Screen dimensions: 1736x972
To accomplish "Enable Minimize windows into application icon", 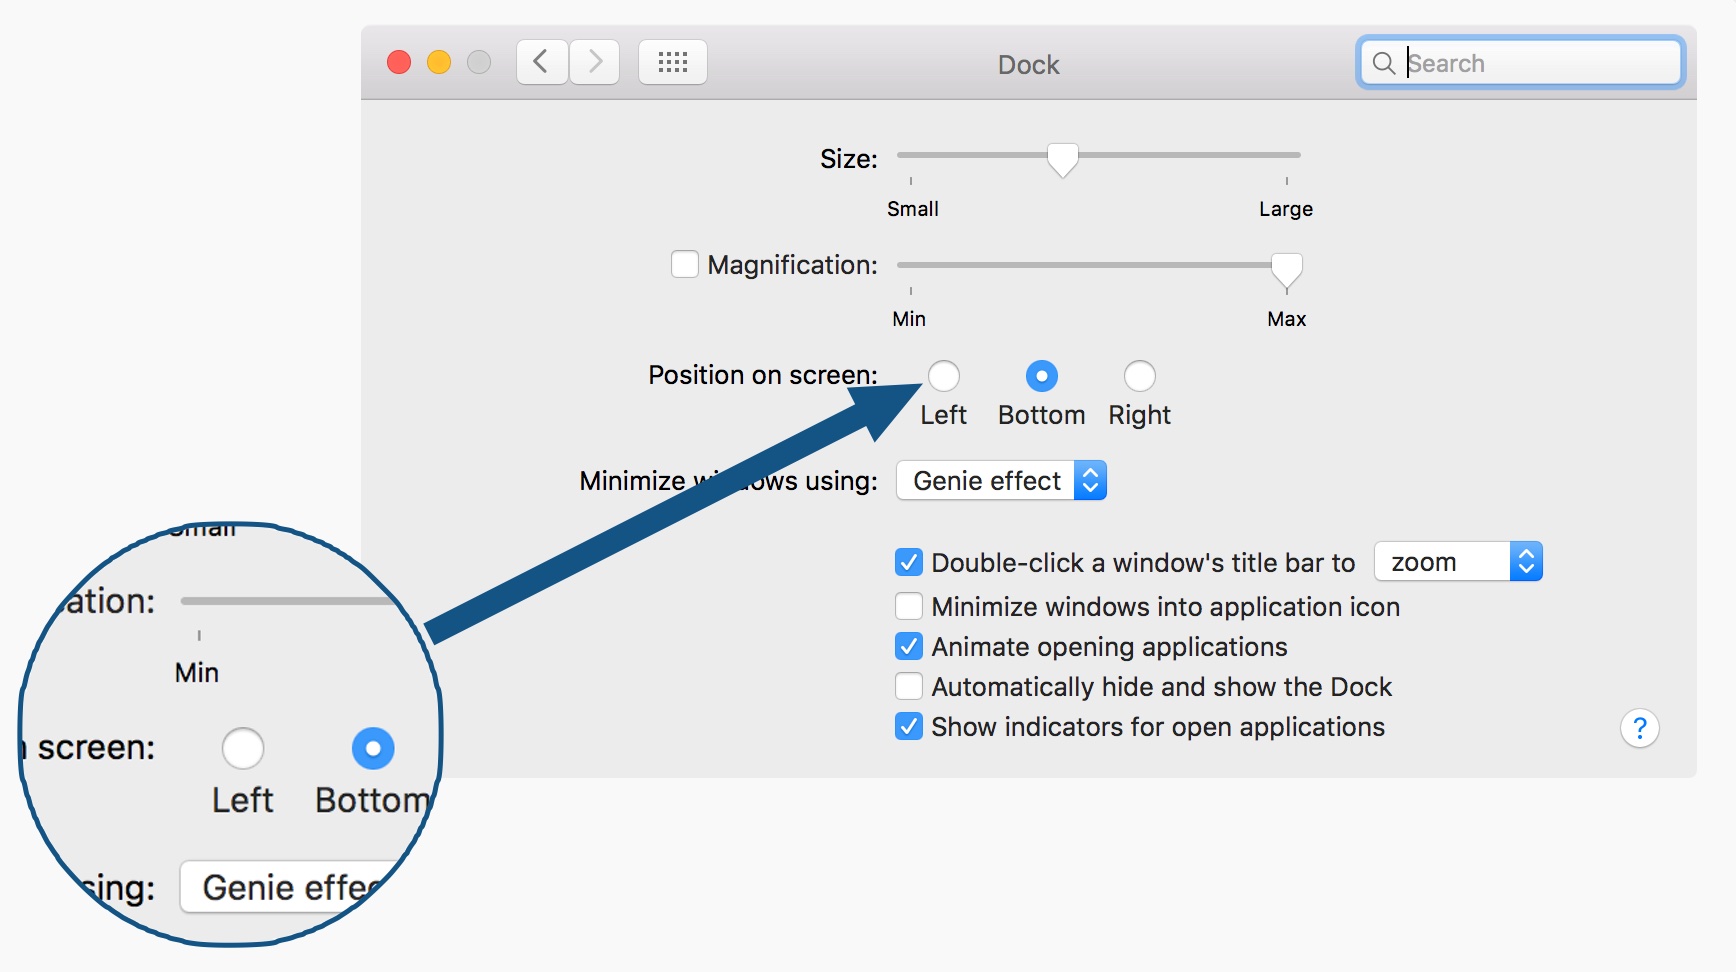I will (909, 606).
